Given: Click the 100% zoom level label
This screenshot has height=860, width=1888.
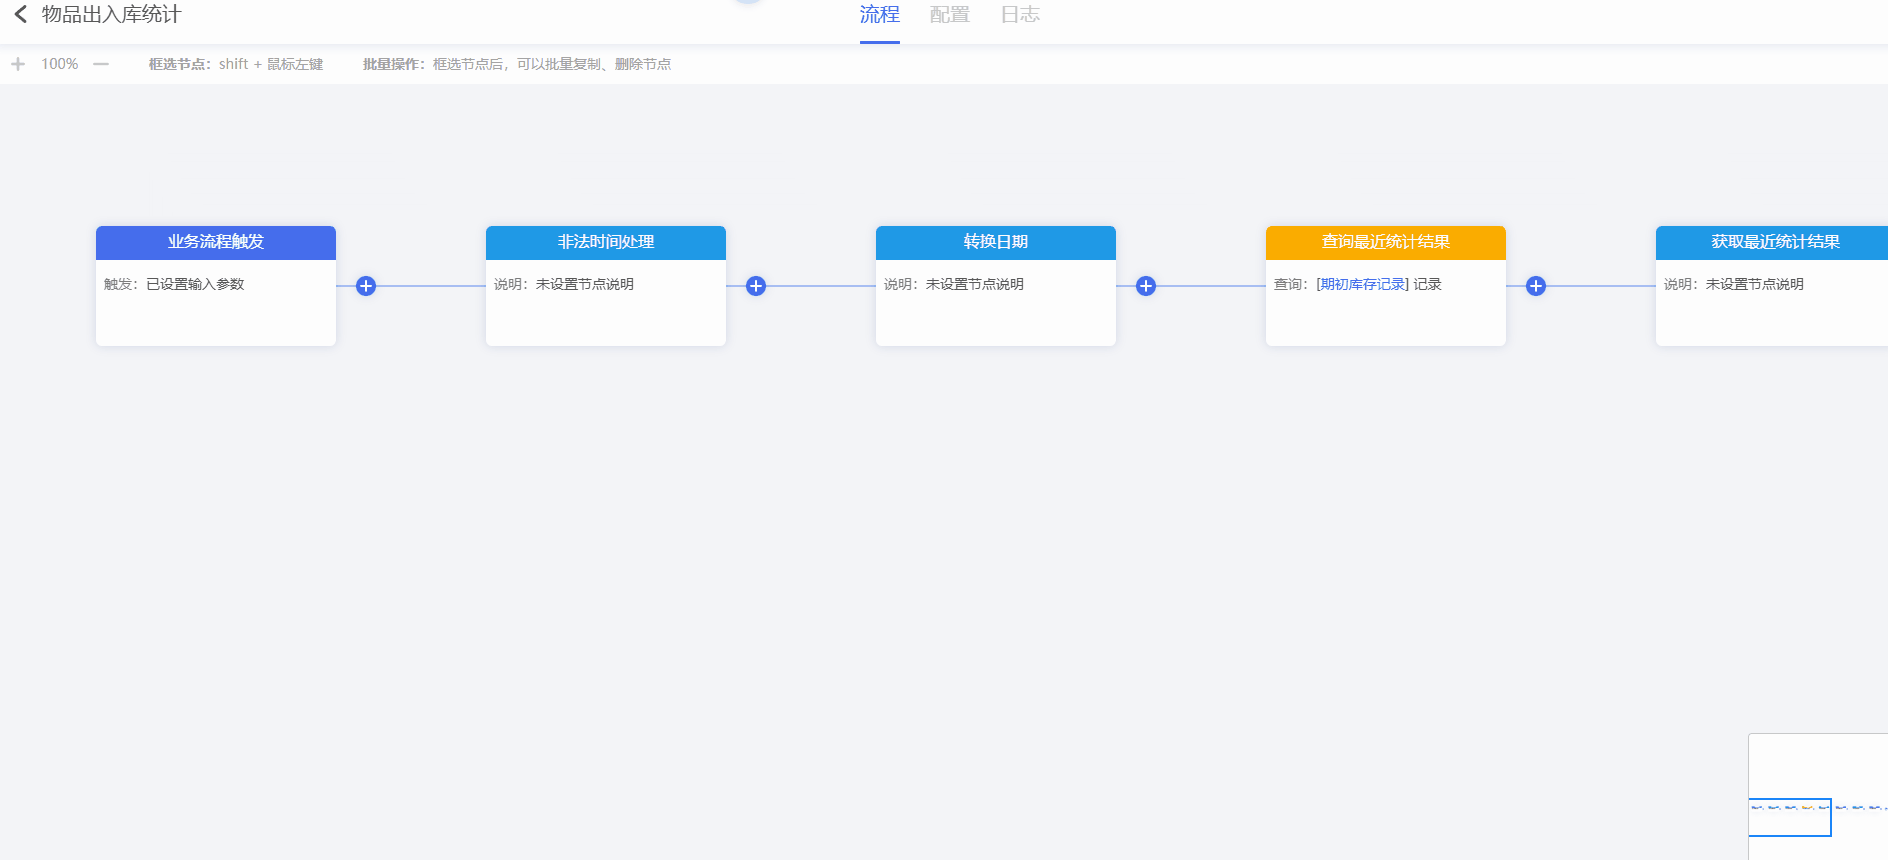Looking at the screenshot, I should (59, 64).
